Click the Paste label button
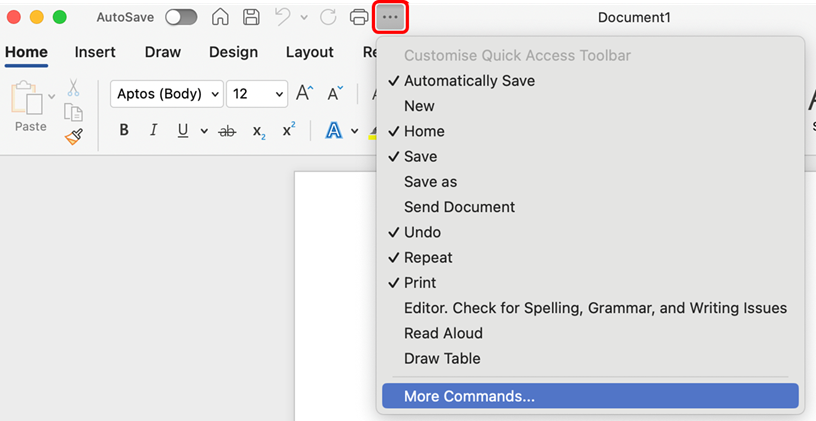The height and width of the screenshot is (421, 816). pyautogui.click(x=31, y=127)
